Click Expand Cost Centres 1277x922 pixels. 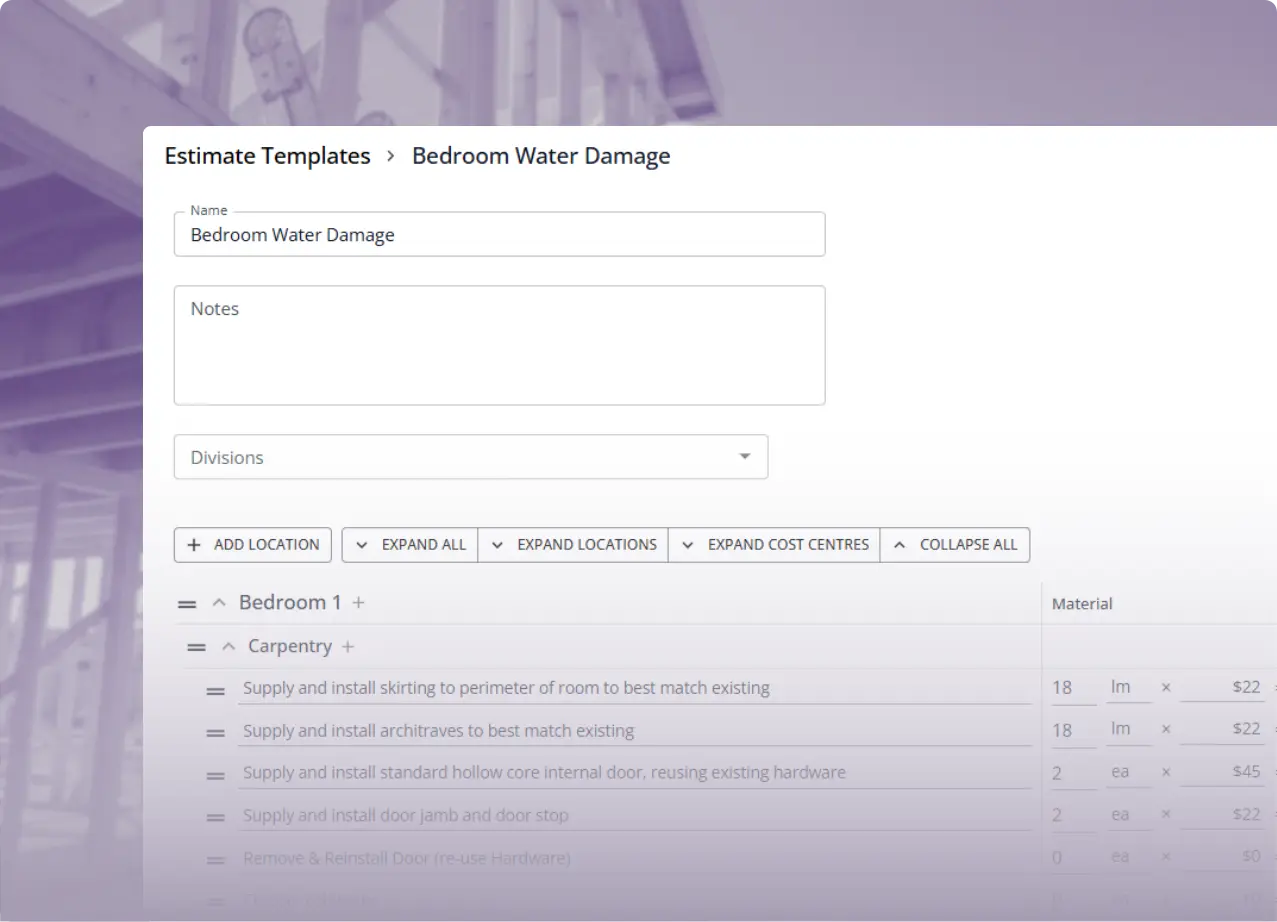point(774,545)
